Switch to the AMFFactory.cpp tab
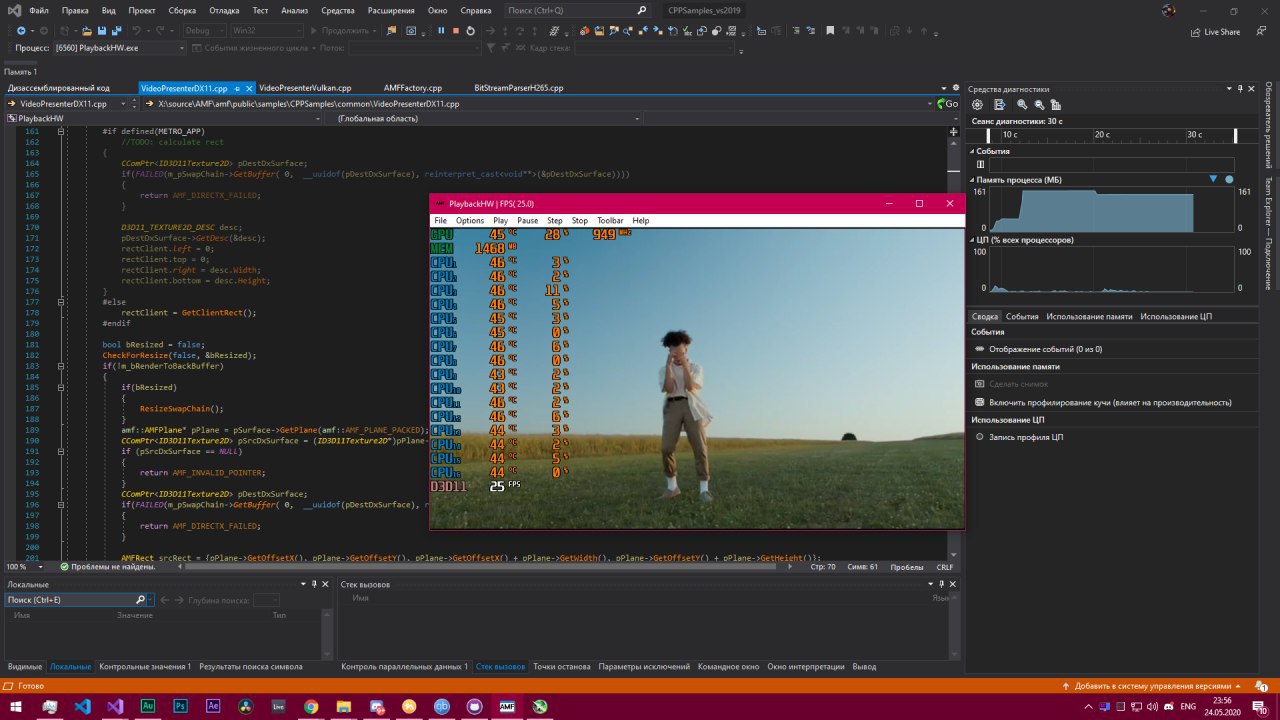 coord(412,88)
